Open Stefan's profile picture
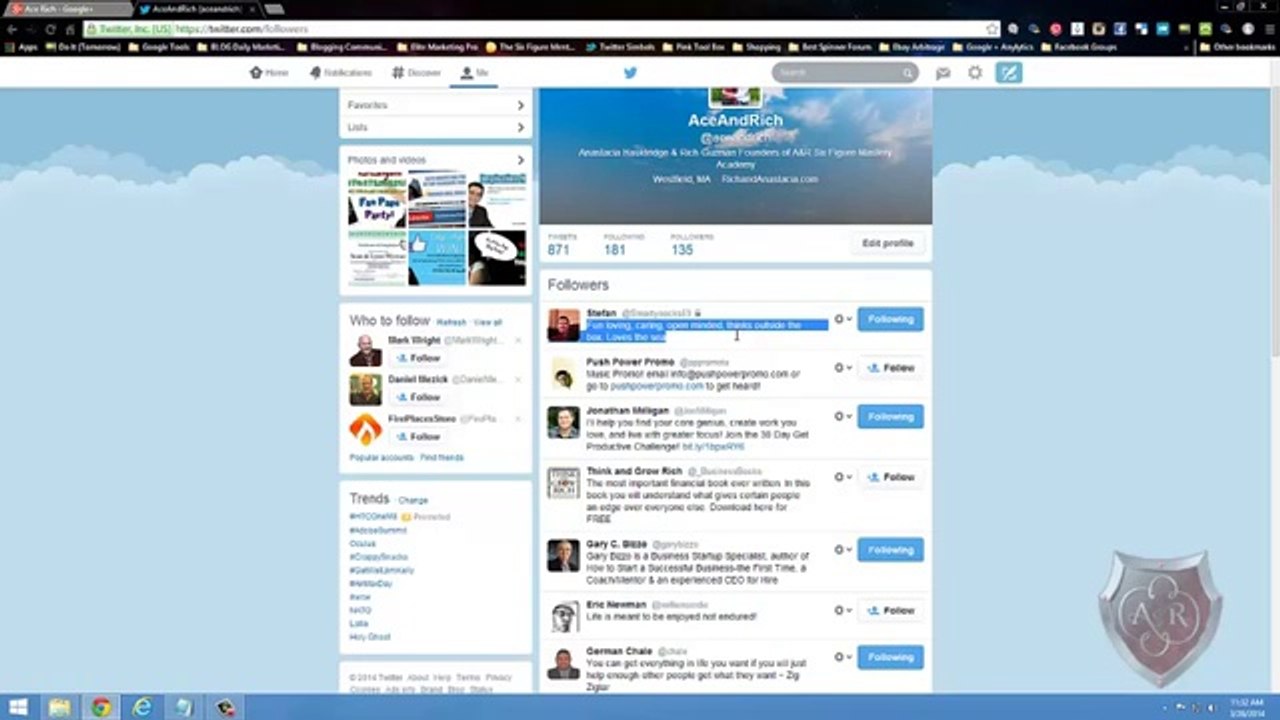The width and height of the screenshot is (1280, 720). click(x=563, y=325)
